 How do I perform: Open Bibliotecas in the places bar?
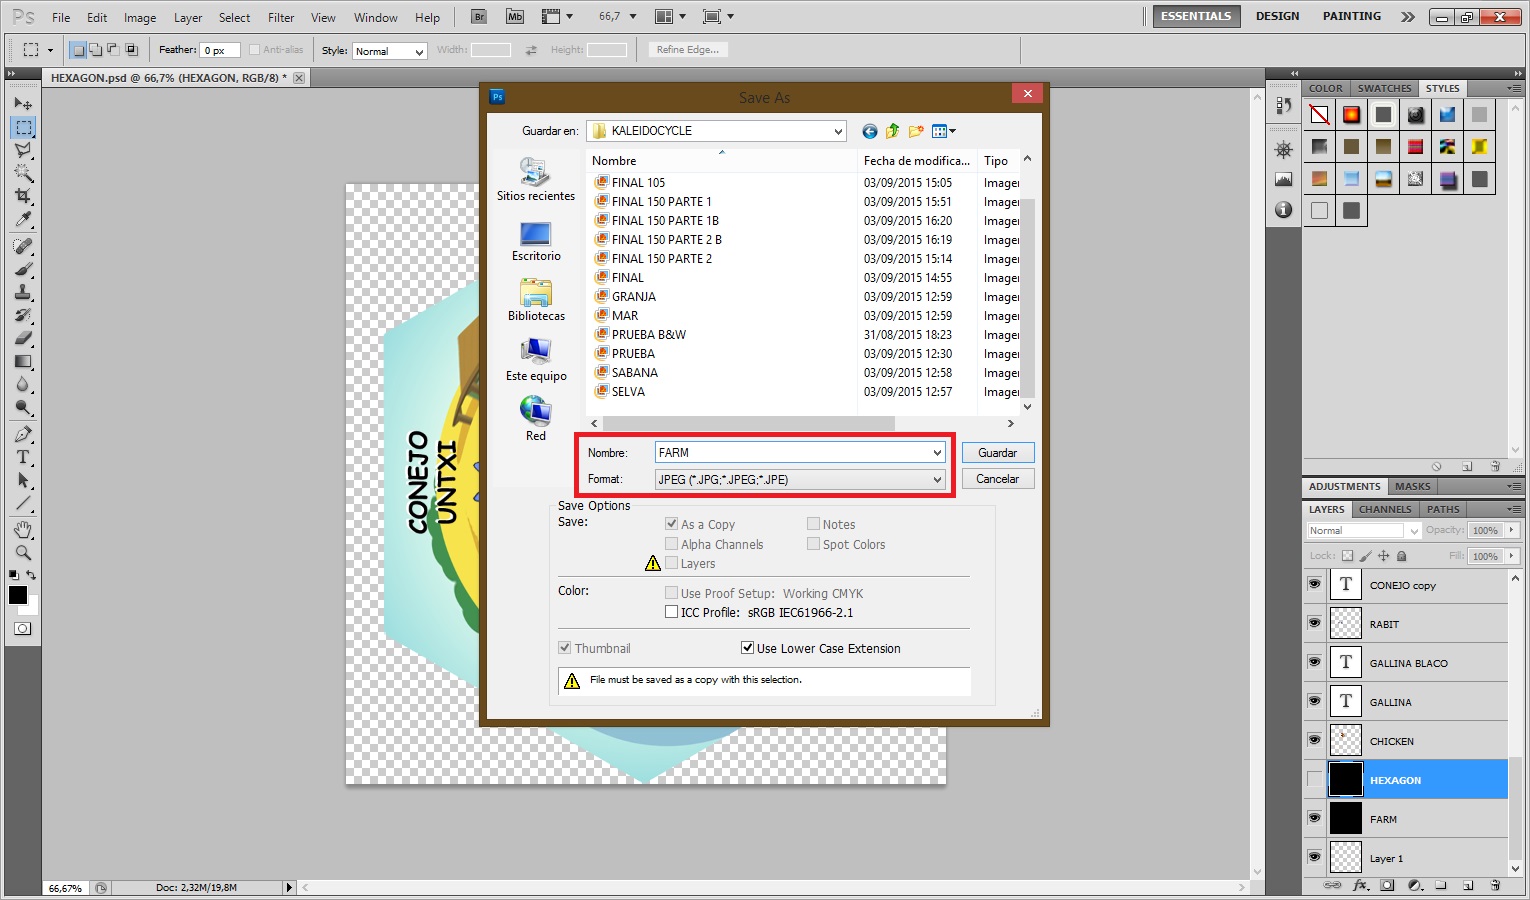click(536, 300)
